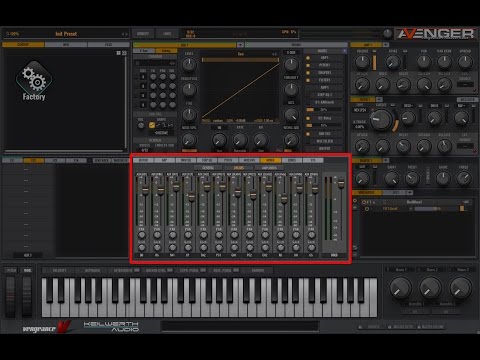Click the MEMORY button

click(x=143, y=34)
